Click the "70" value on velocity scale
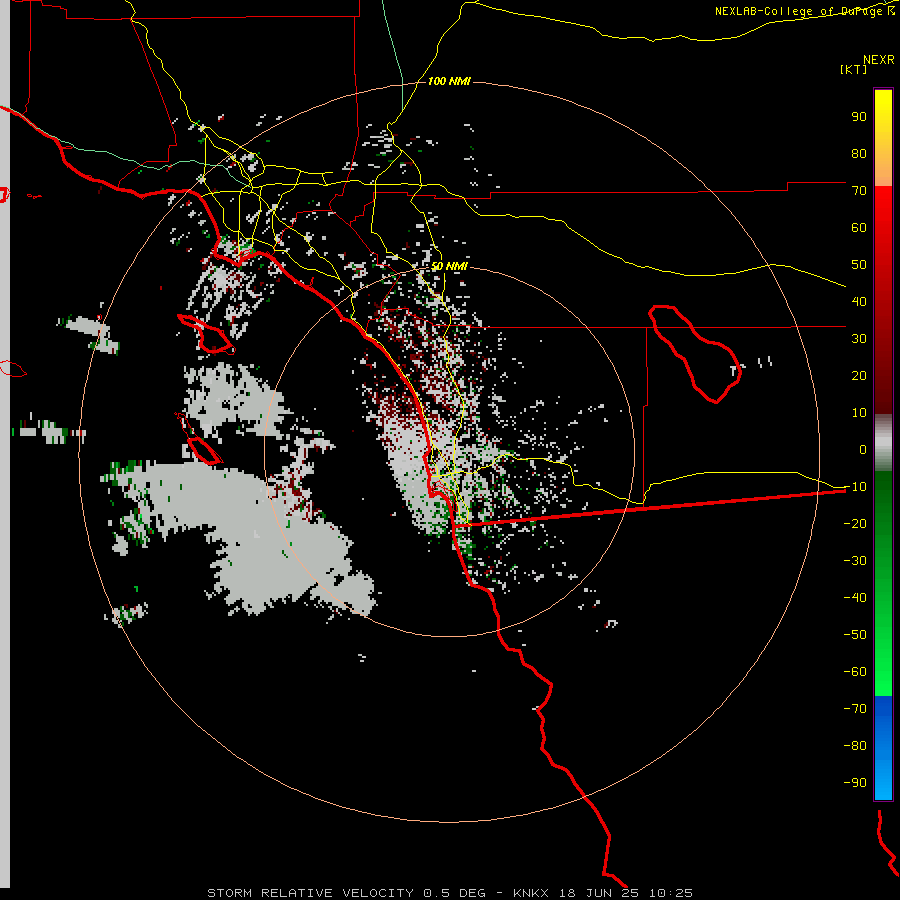900x900 pixels. (x=859, y=191)
